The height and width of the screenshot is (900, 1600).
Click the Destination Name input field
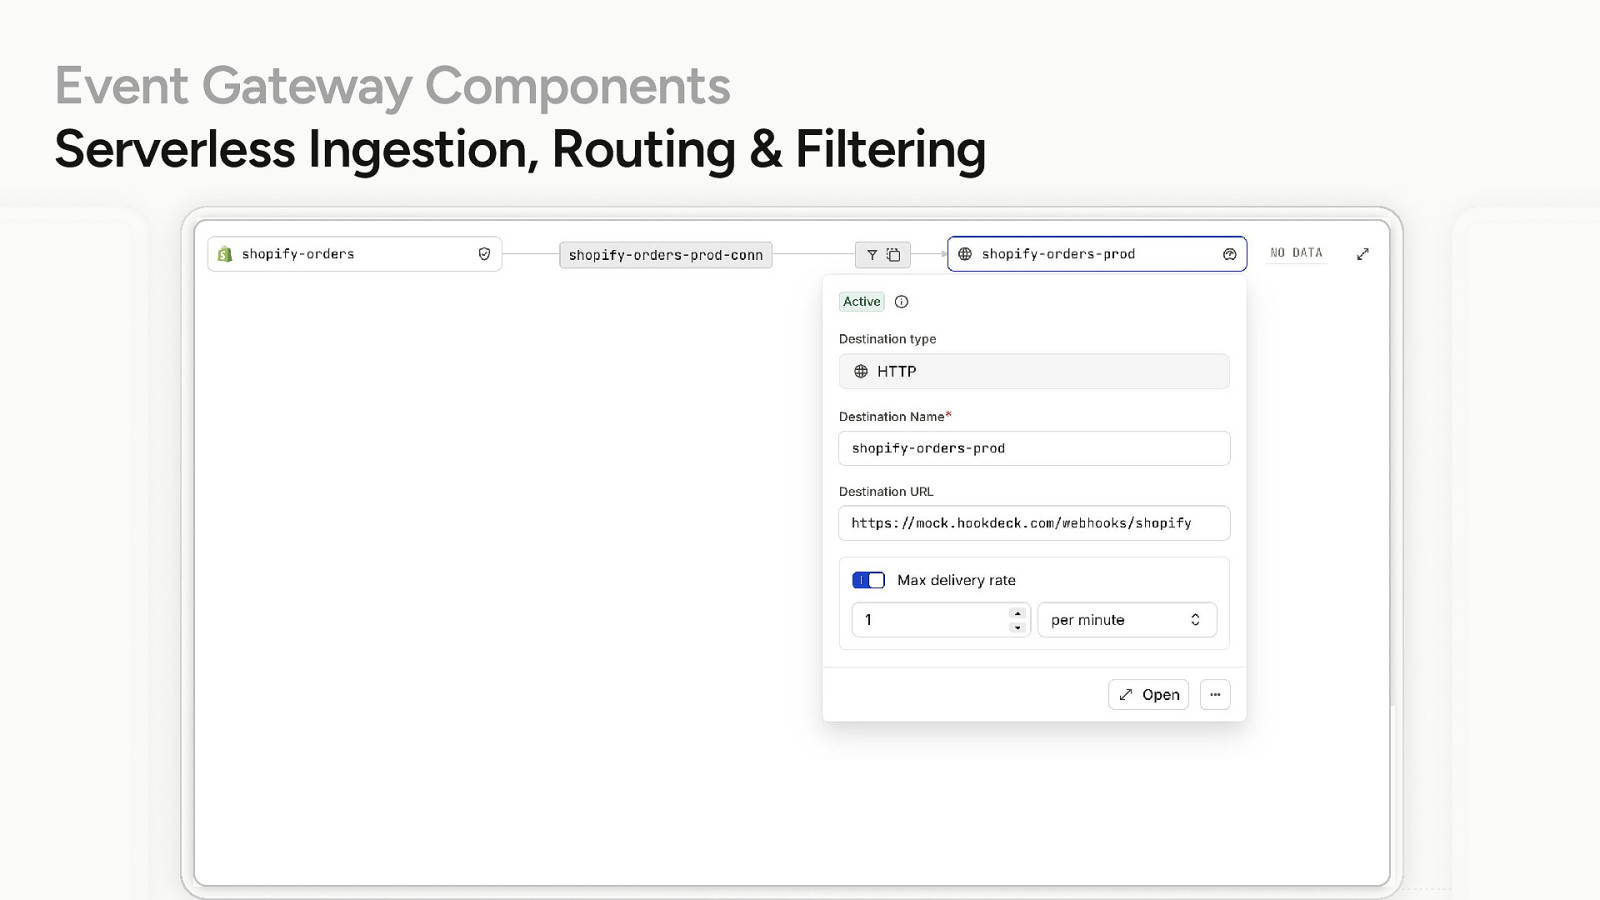click(x=1033, y=448)
